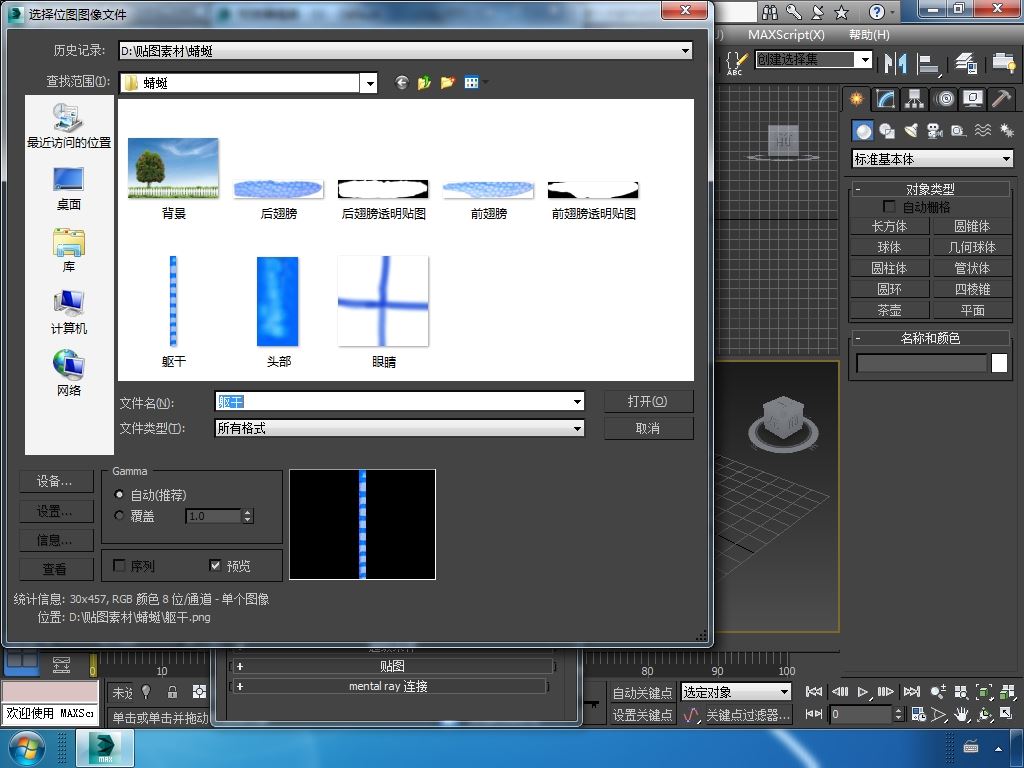Toggle the selection lock padlock icon

[172, 692]
